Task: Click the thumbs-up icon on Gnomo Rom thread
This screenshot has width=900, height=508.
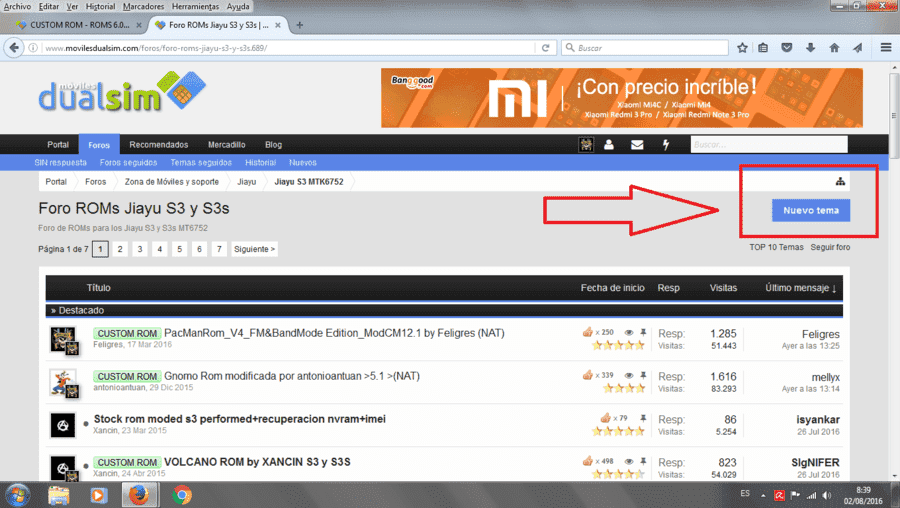Action: tap(588, 375)
